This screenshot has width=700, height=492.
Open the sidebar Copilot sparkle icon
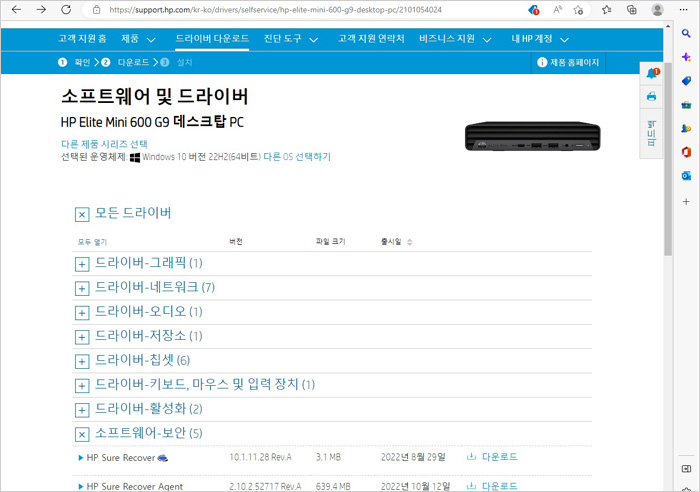686,57
